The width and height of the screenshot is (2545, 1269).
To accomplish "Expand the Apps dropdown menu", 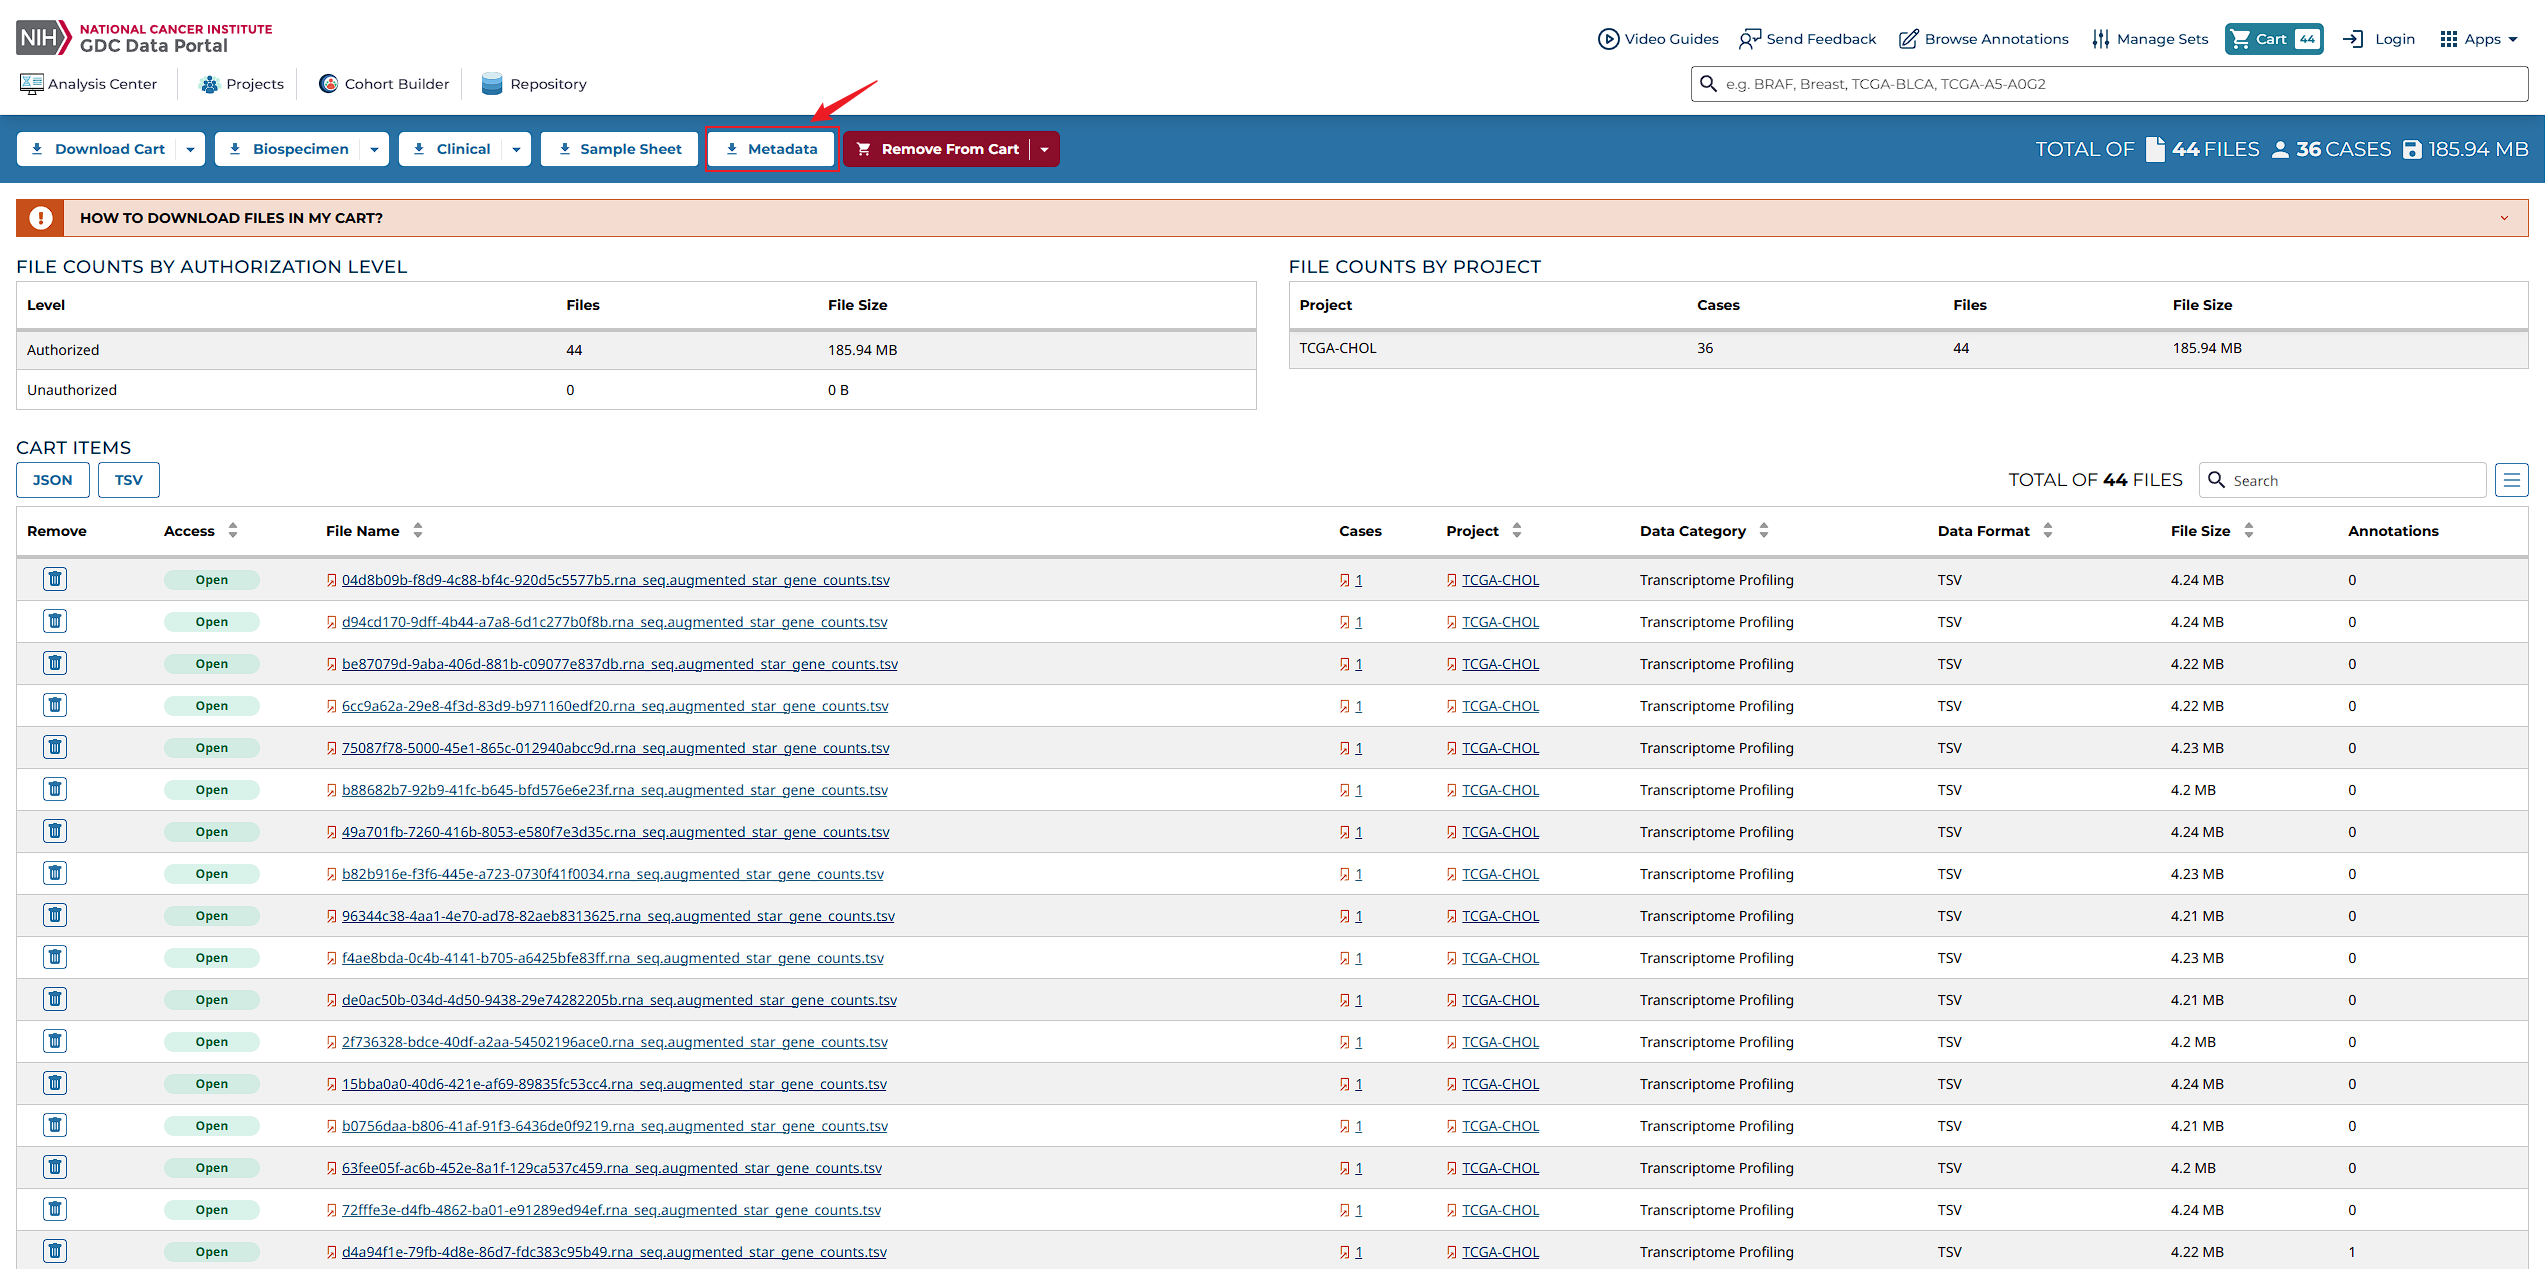I will pyautogui.click(x=2479, y=39).
